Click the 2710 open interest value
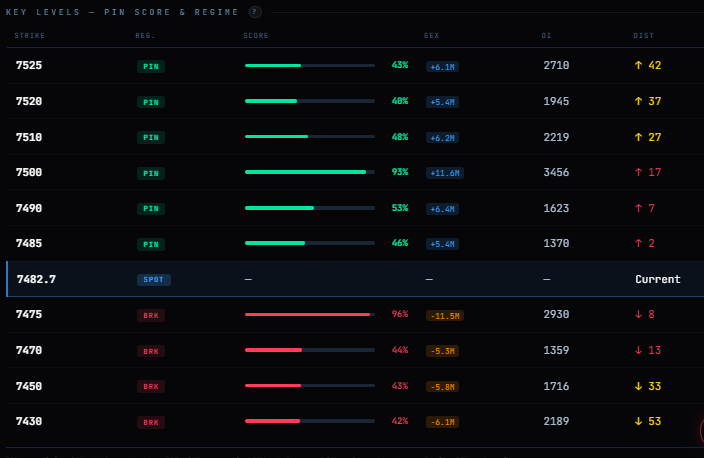704x458 pixels. (556, 66)
